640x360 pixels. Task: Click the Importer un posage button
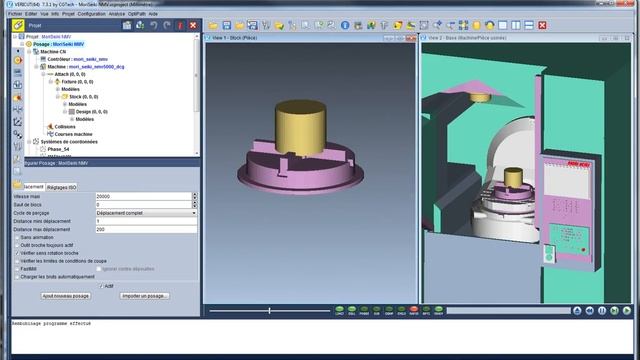(x=144, y=296)
